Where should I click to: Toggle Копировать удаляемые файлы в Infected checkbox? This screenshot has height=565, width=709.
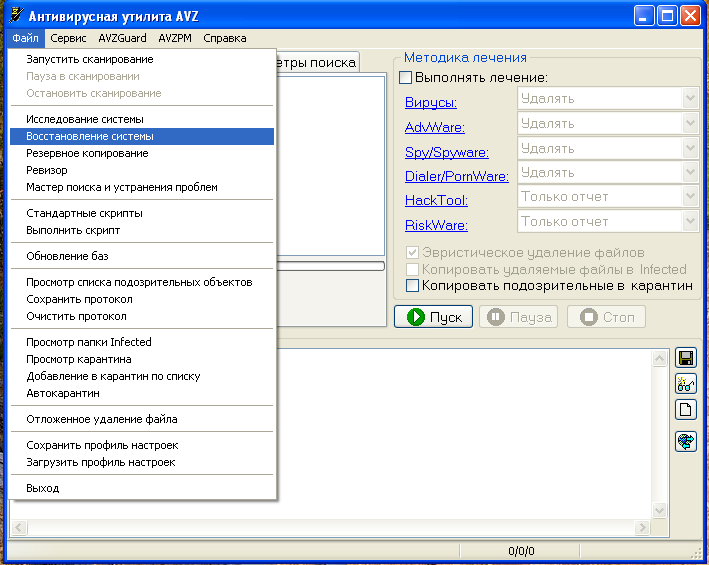412,269
